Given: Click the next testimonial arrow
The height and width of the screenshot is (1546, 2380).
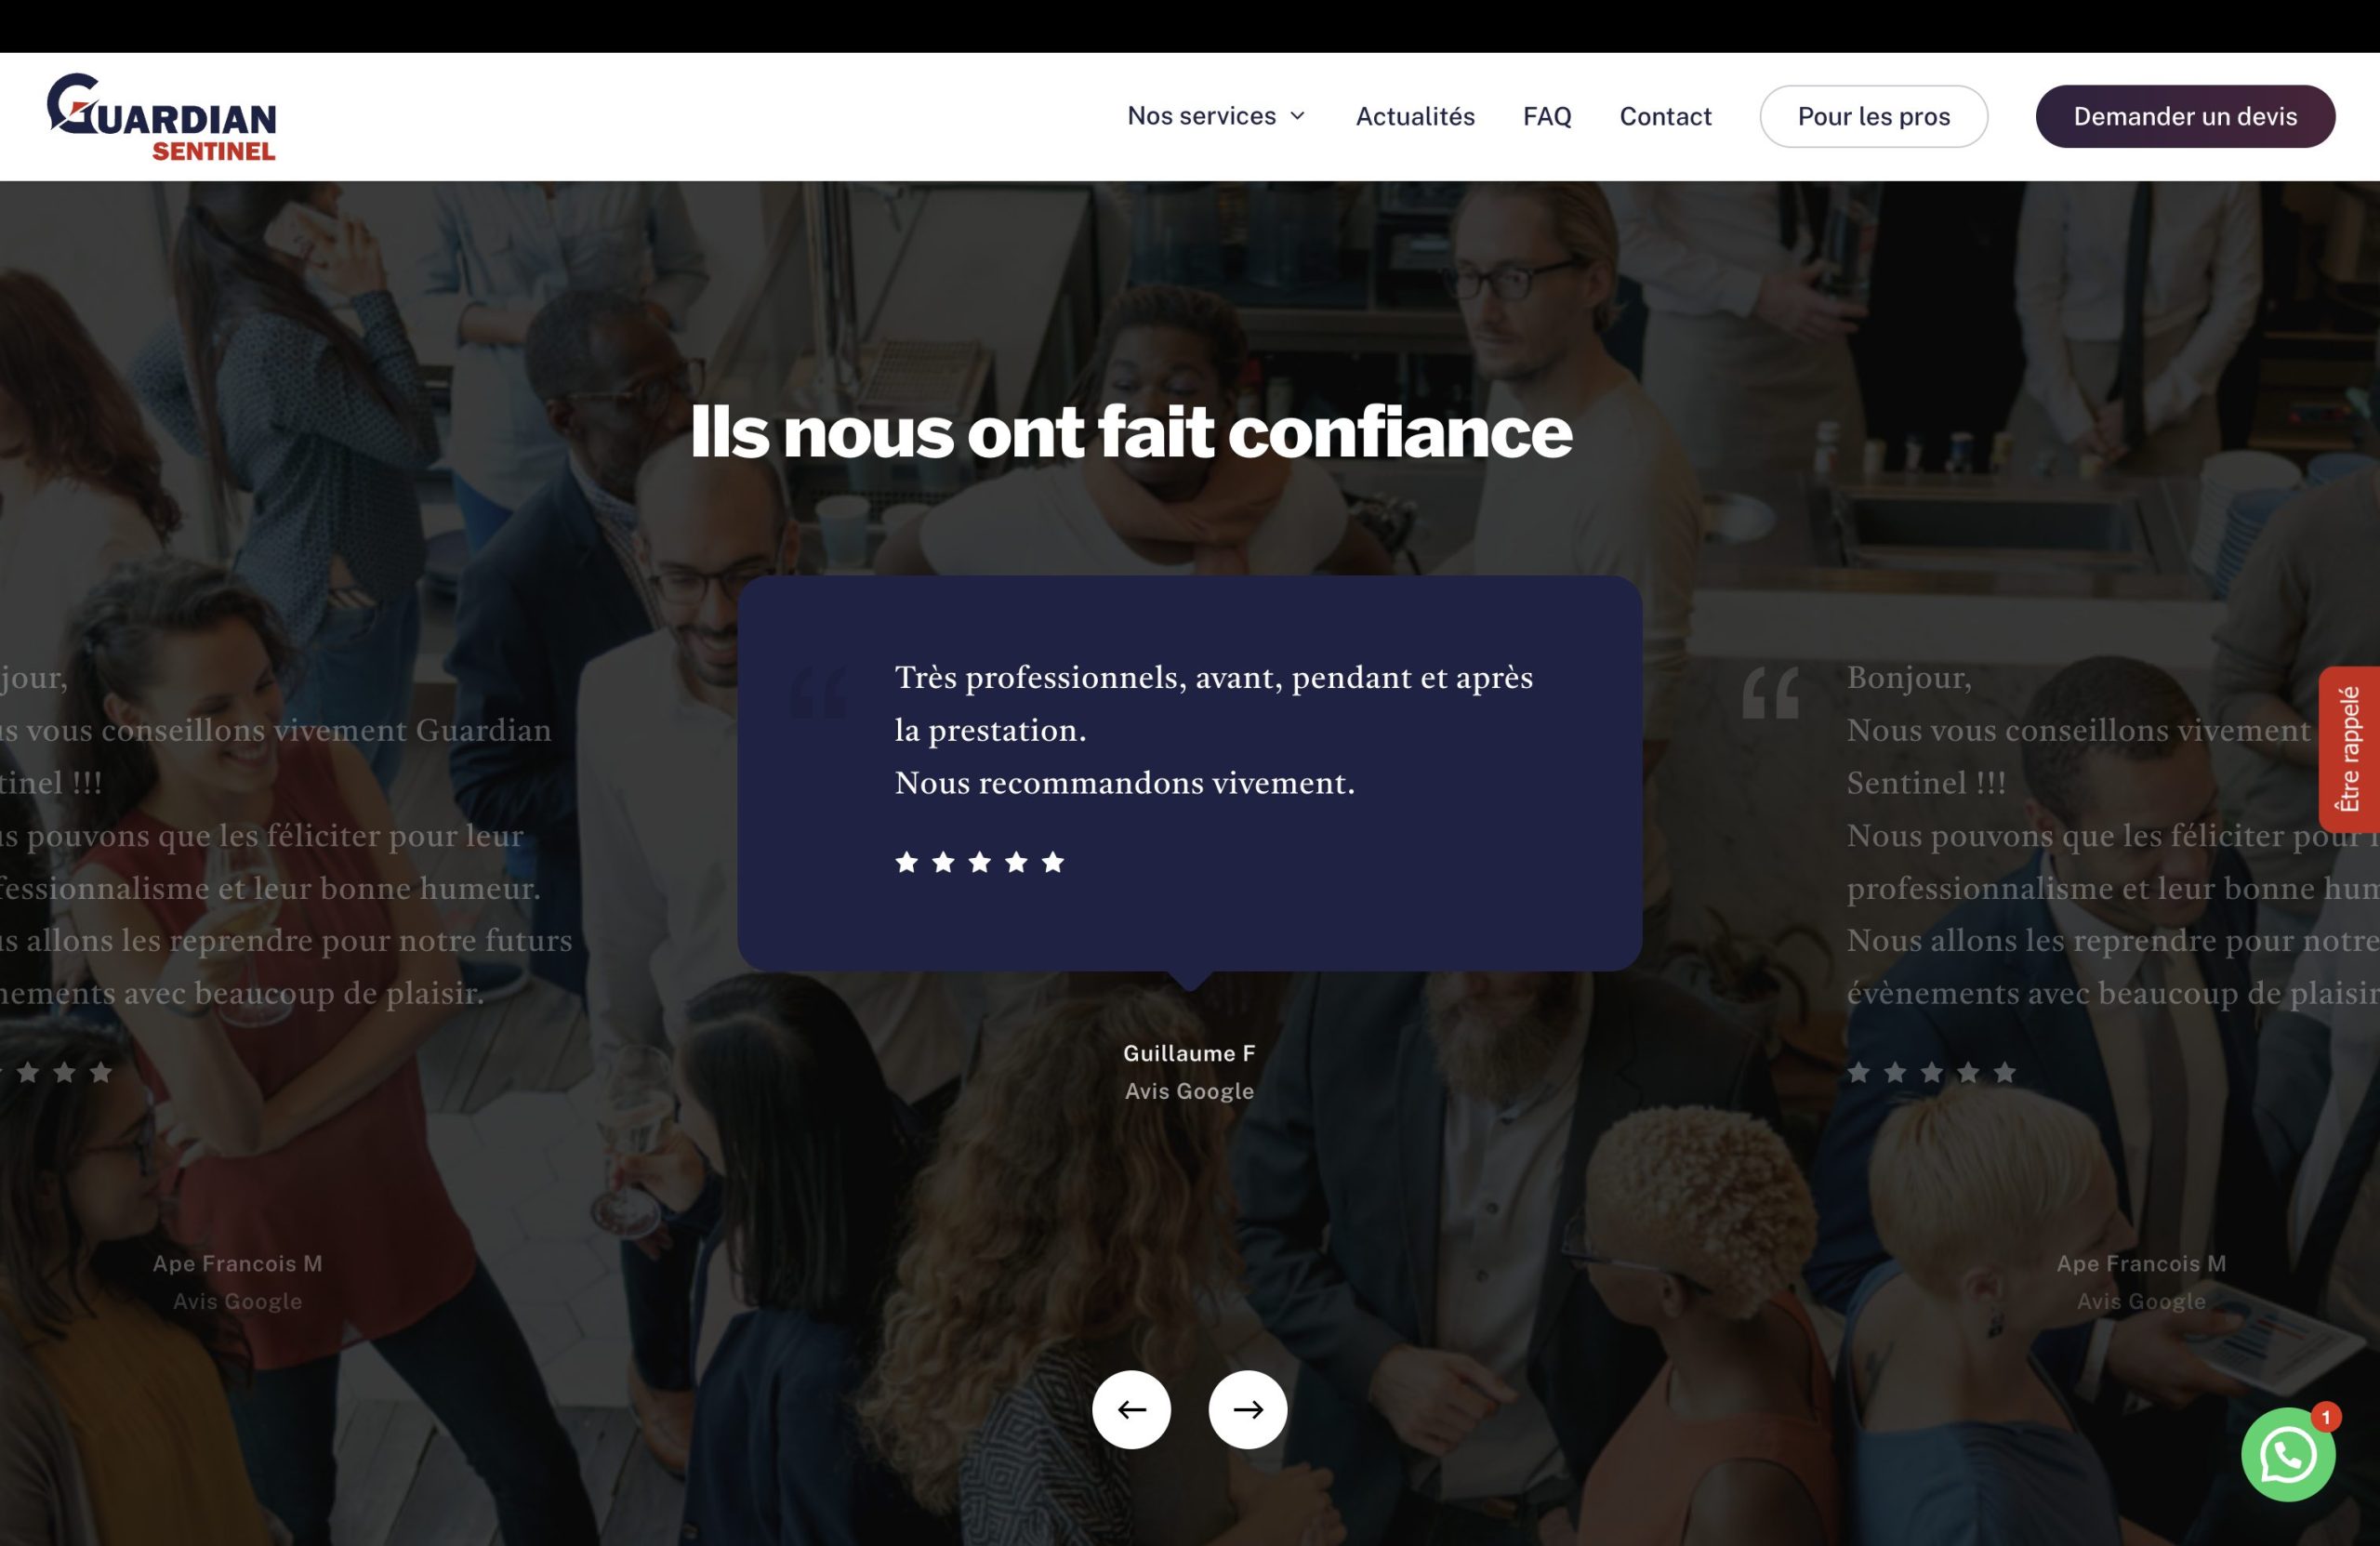Looking at the screenshot, I should click(x=1247, y=1409).
